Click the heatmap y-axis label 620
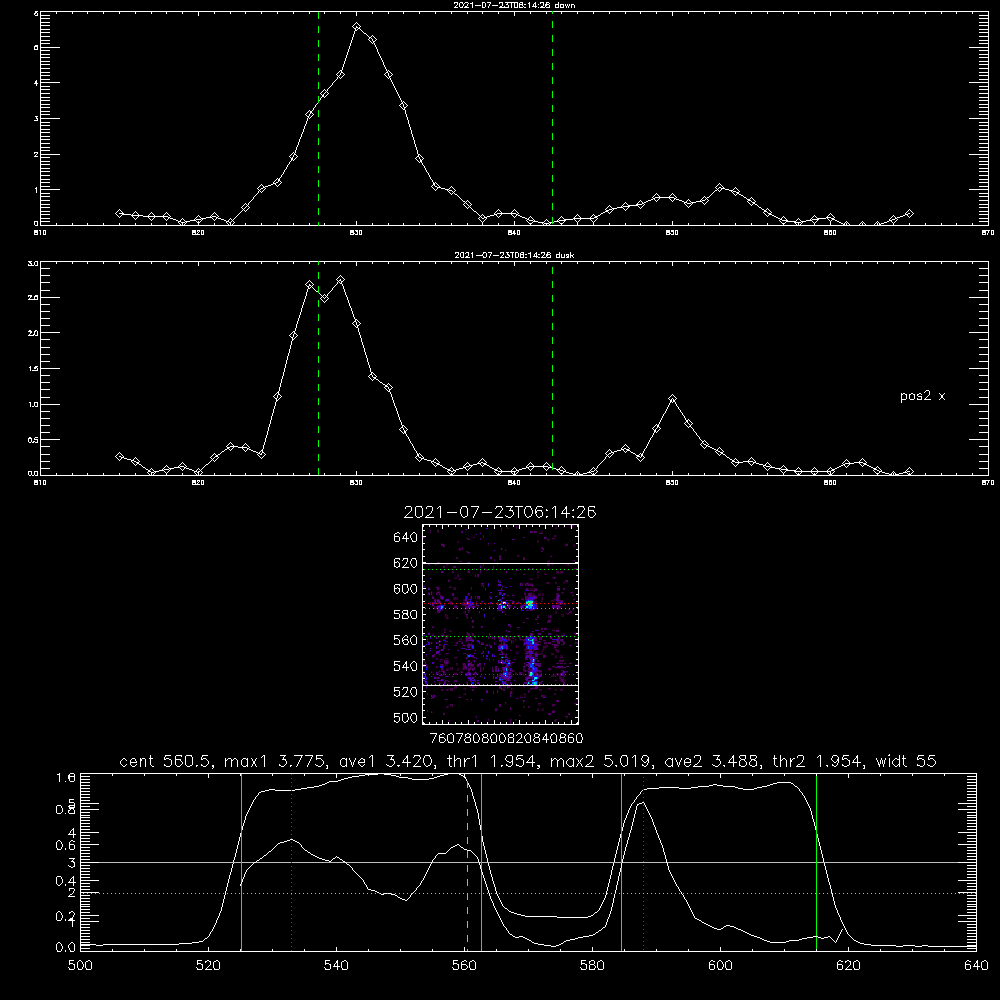Viewport: 1000px width, 1000px height. point(406,563)
